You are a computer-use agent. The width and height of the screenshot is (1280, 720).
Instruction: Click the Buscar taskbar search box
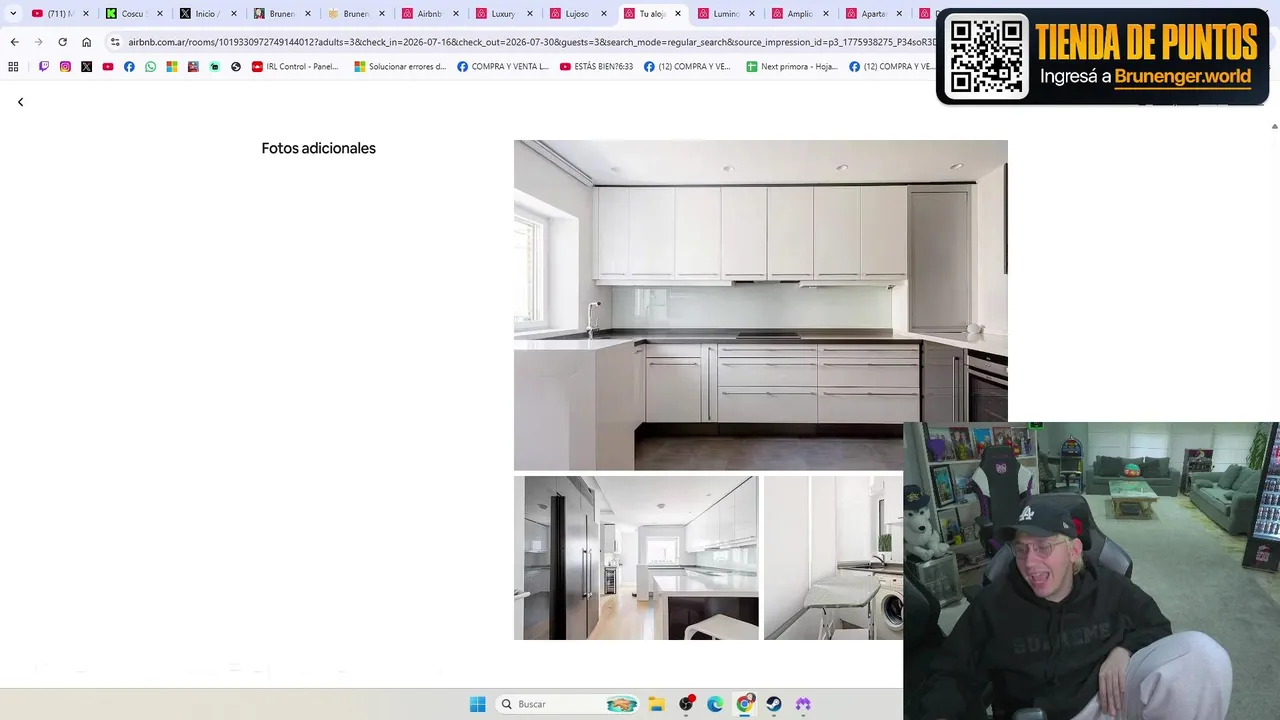pyautogui.click(x=567, y=704)
